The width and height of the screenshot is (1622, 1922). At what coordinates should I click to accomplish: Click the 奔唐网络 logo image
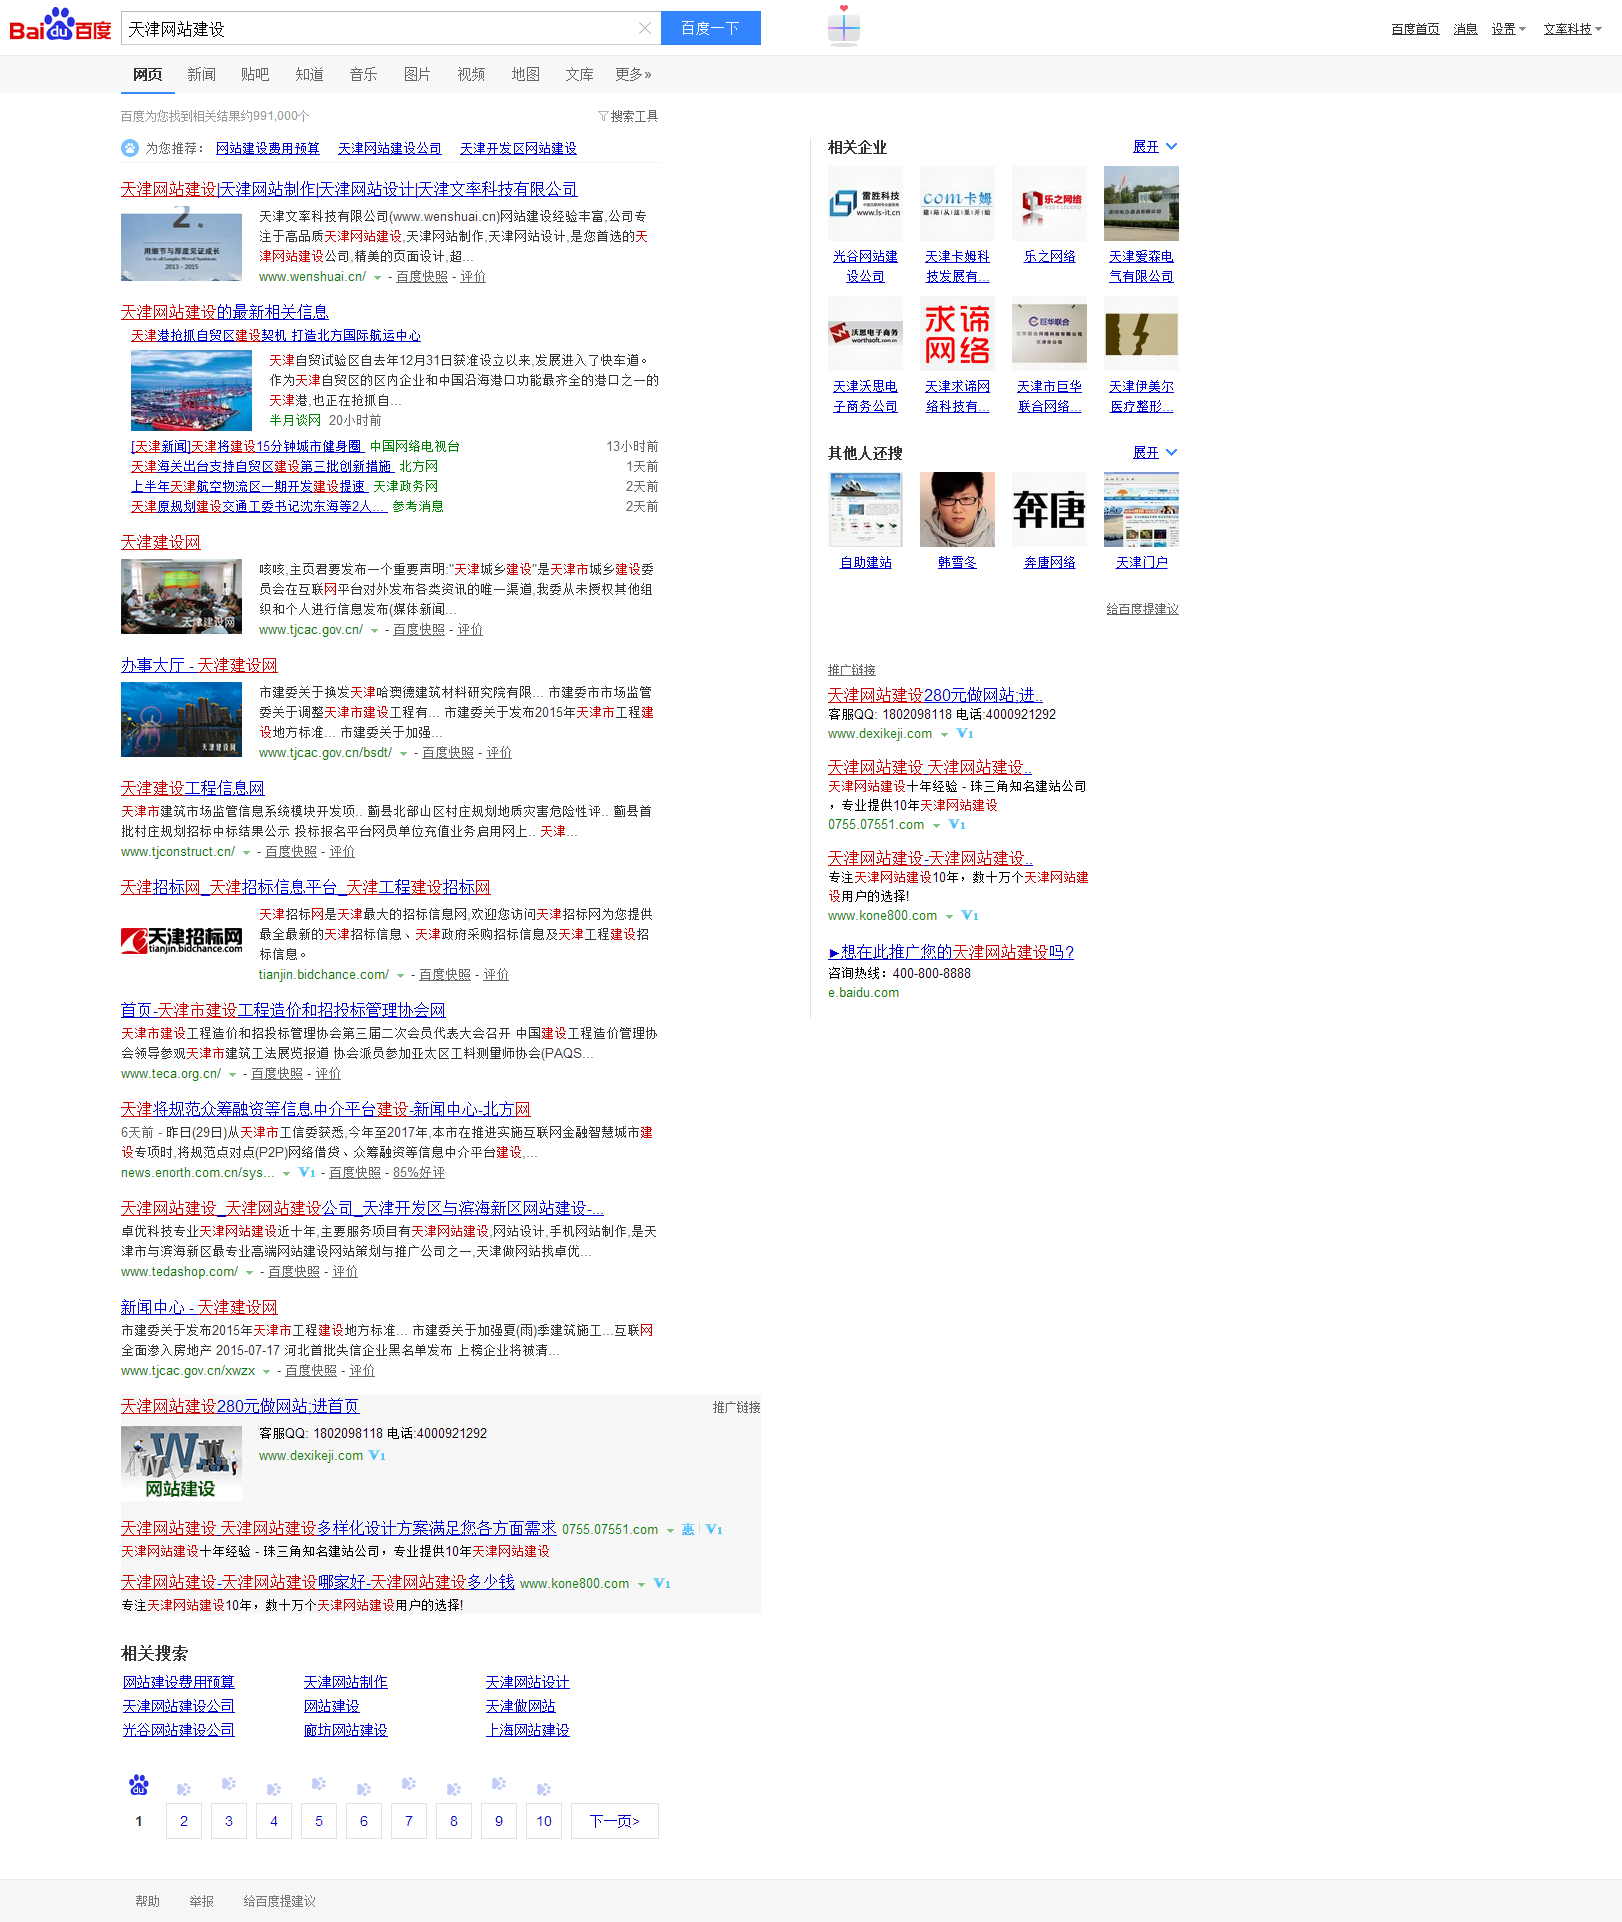tap(1049, 510)
